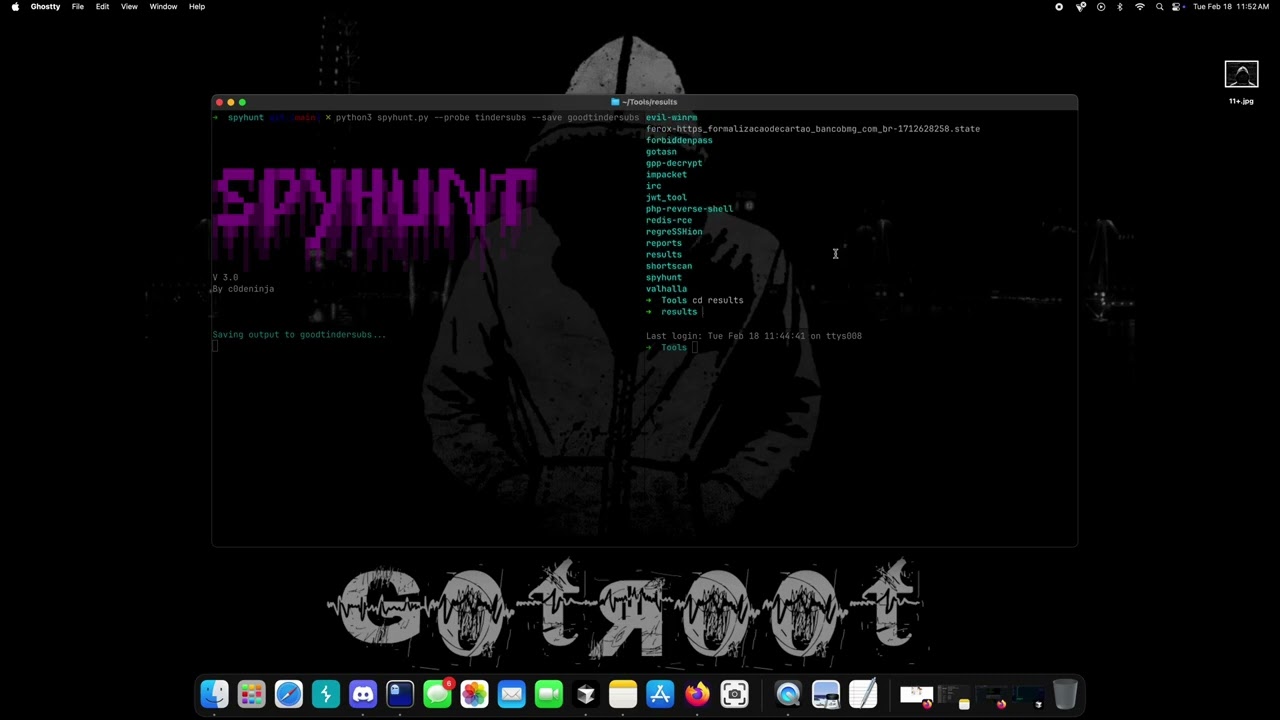This screenshot has height=720, width=1280.
Task: Click 'gpp-decrypt' in directory listing
Action: (x=674, y=163)
